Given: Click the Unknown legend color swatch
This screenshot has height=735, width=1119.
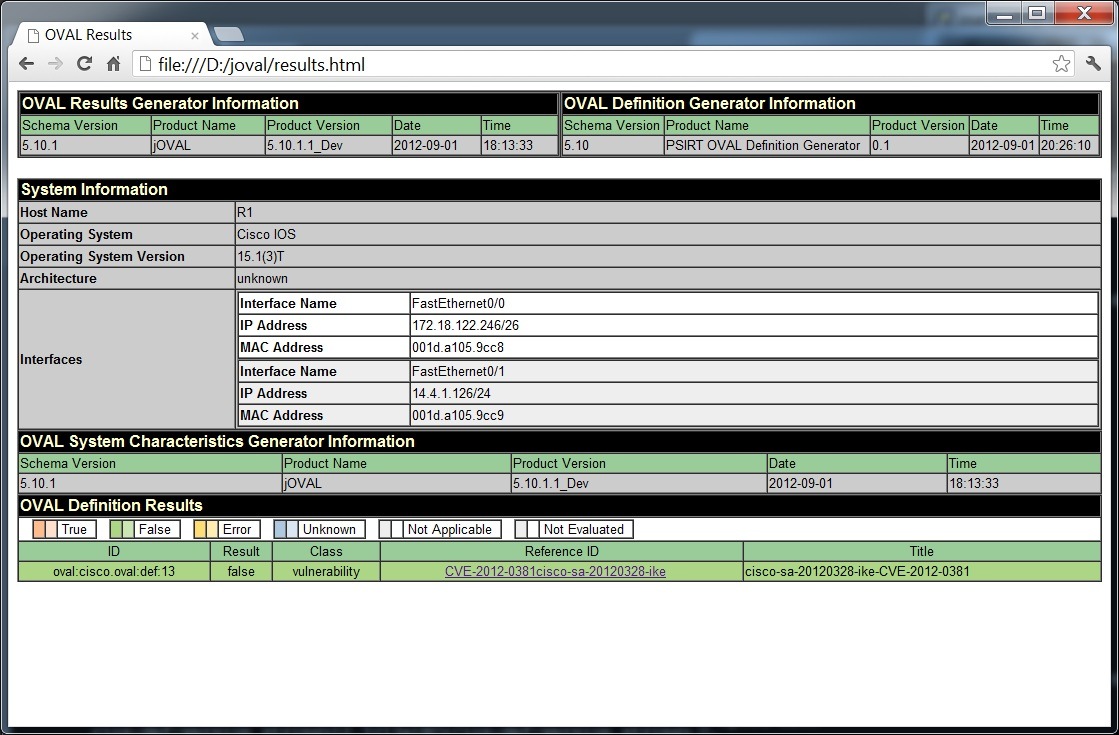Looking at the screenshot, I should click(x=286, y=529).
